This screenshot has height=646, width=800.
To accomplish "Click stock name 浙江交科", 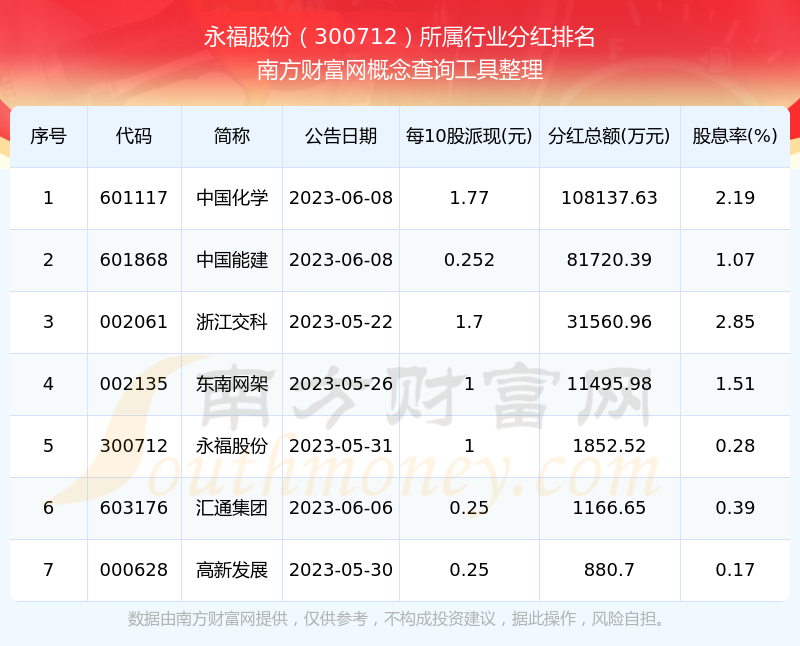I will tap(232, 322).
